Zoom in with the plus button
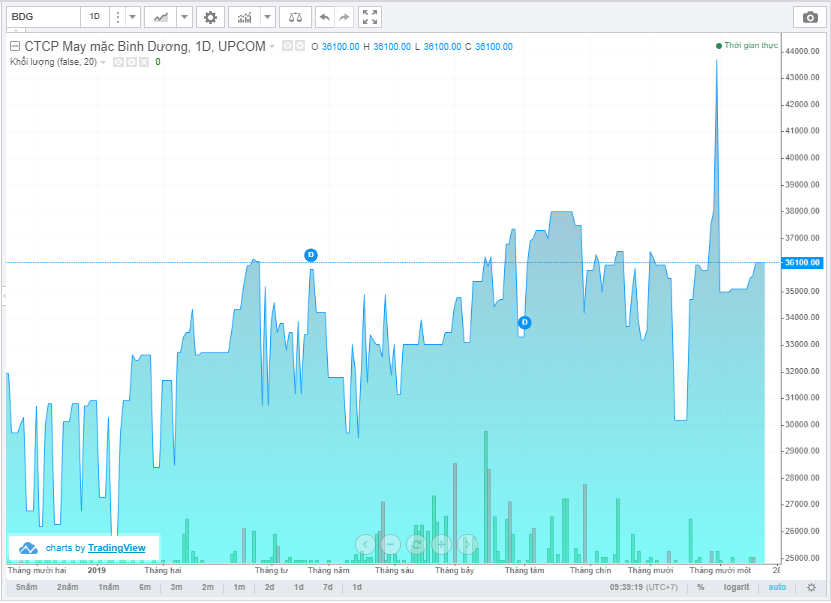 point(441,544)
